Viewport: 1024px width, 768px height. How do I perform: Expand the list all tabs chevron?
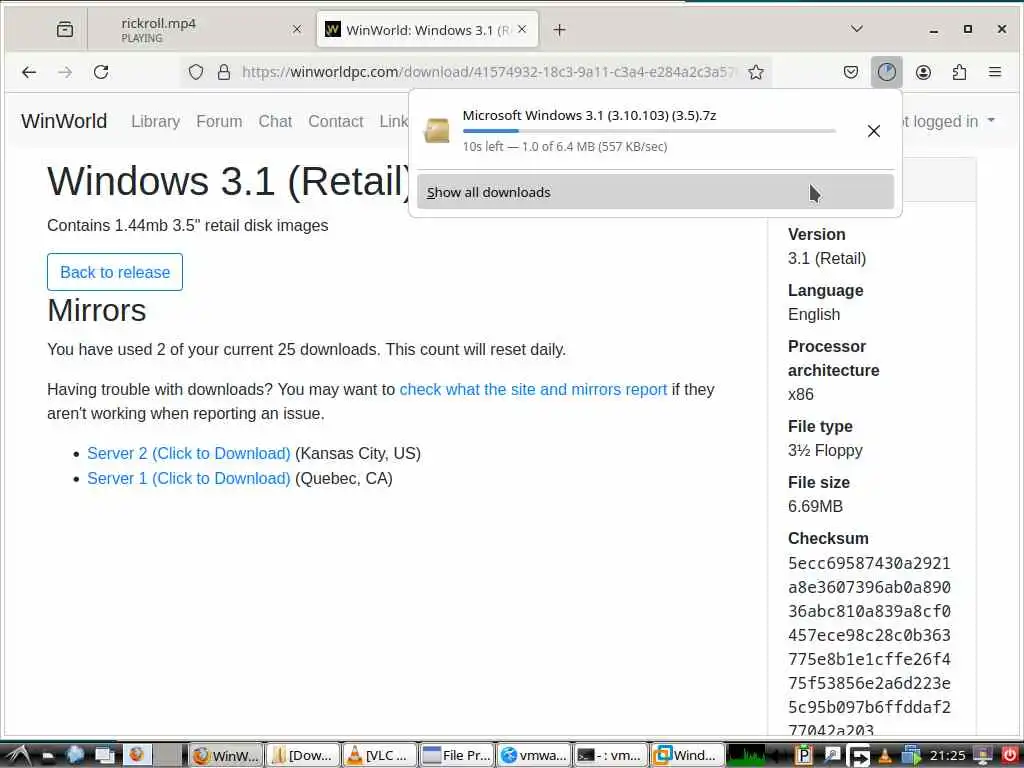pyautogui.click(x=857, y=29)
